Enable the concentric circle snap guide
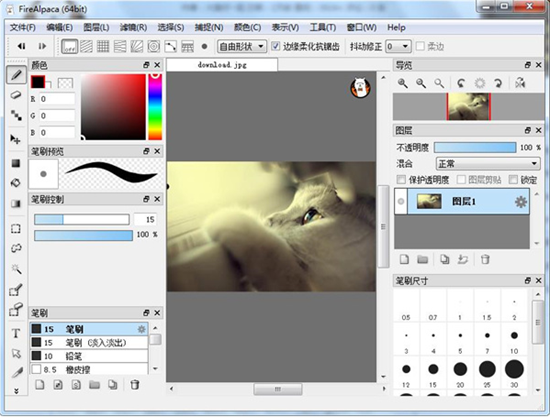 [154, 46]
